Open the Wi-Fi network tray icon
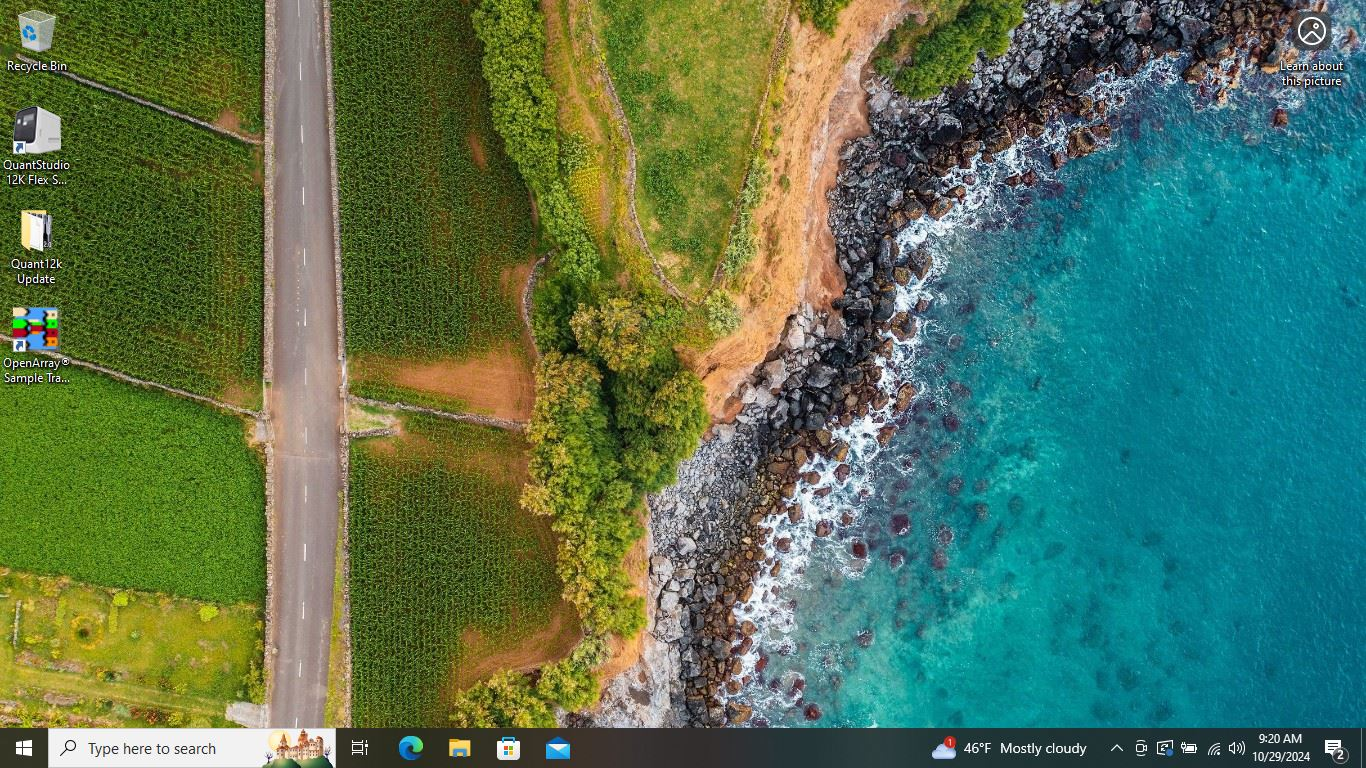Screen dimensions: 1366x768 (x=1213, y=748)
